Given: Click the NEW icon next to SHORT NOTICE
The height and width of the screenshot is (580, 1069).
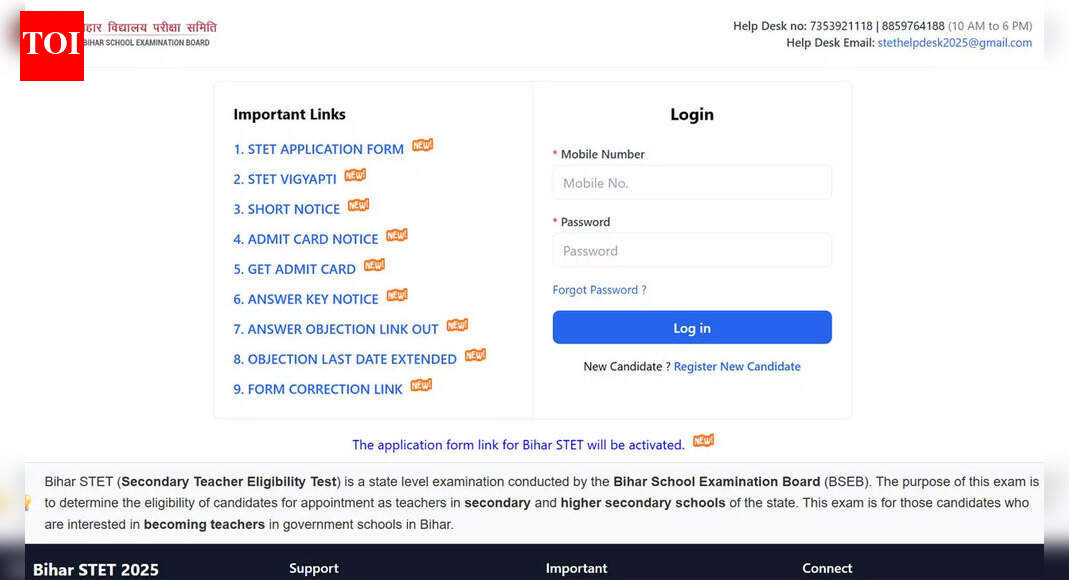Looking at the screenshot, I should point(359,205).
